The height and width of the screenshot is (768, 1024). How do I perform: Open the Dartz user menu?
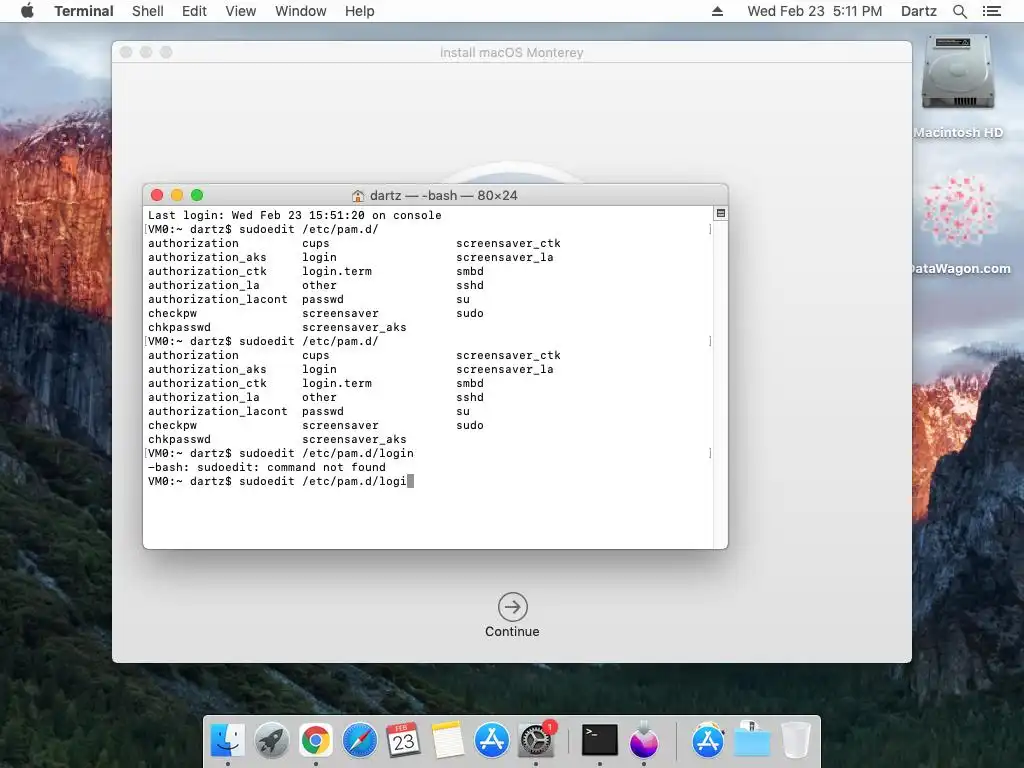coord(918,11)
